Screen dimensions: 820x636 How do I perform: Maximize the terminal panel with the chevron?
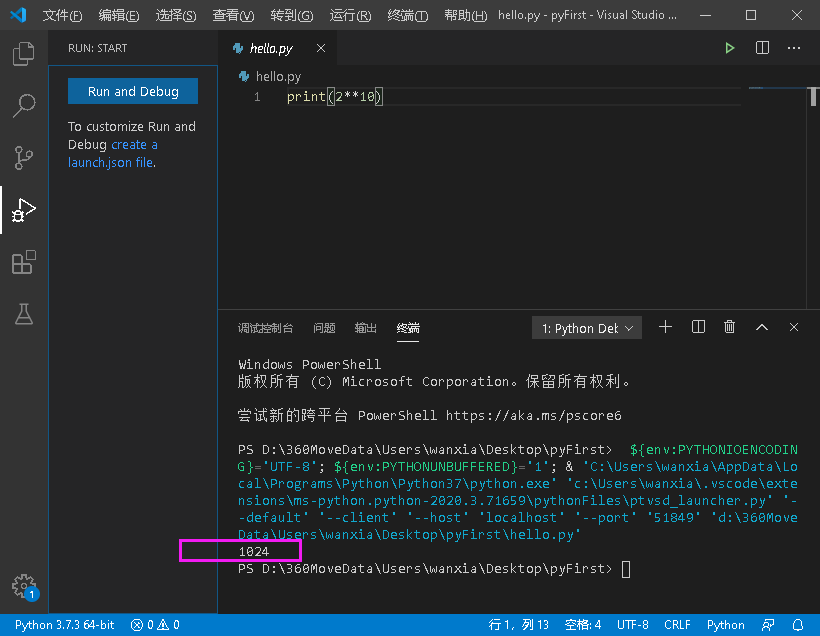761,326
